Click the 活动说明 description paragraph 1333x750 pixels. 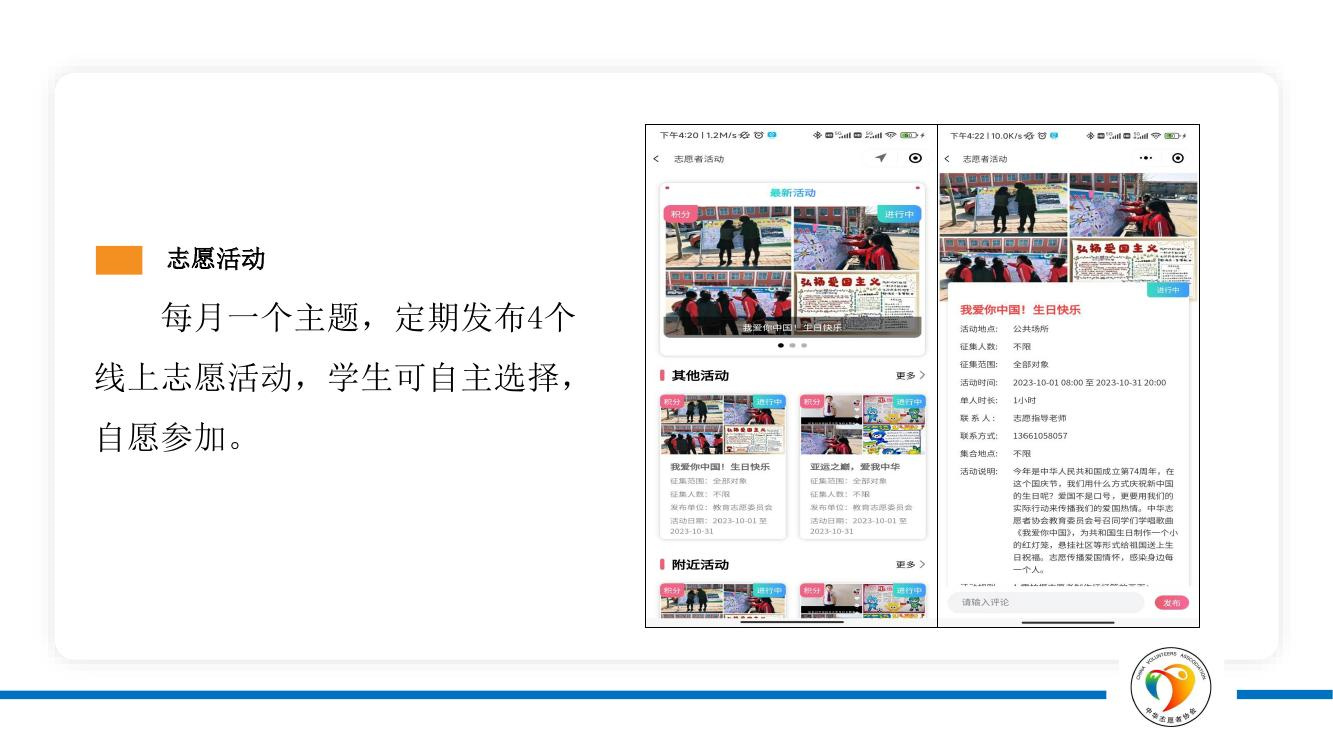[1095, 520]
